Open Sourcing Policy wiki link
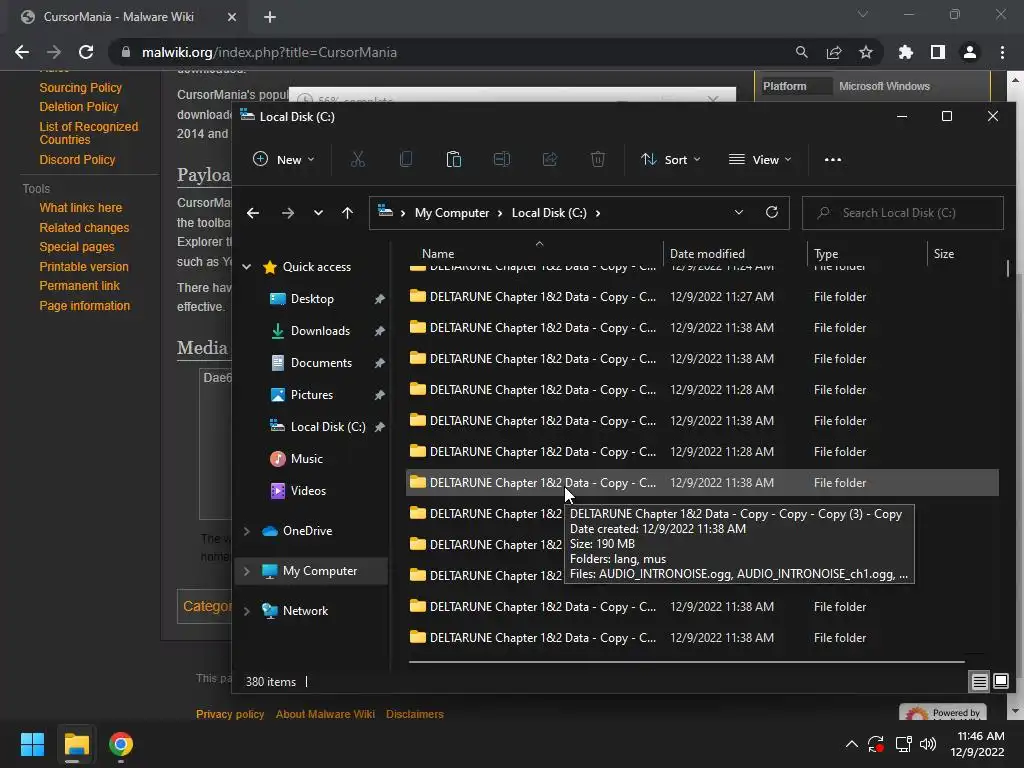The image size is (1024, 768). pyautogui.click(x=80, y=88)
